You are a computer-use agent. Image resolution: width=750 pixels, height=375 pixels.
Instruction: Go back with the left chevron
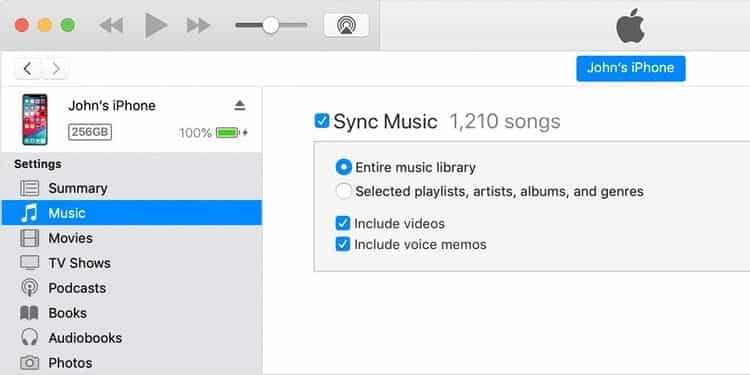pyautogui.click(x=28, y=69)
